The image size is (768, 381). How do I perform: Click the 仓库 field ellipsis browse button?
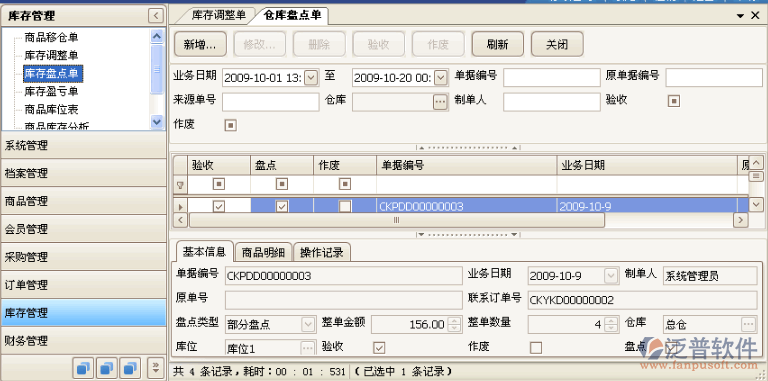440,101
